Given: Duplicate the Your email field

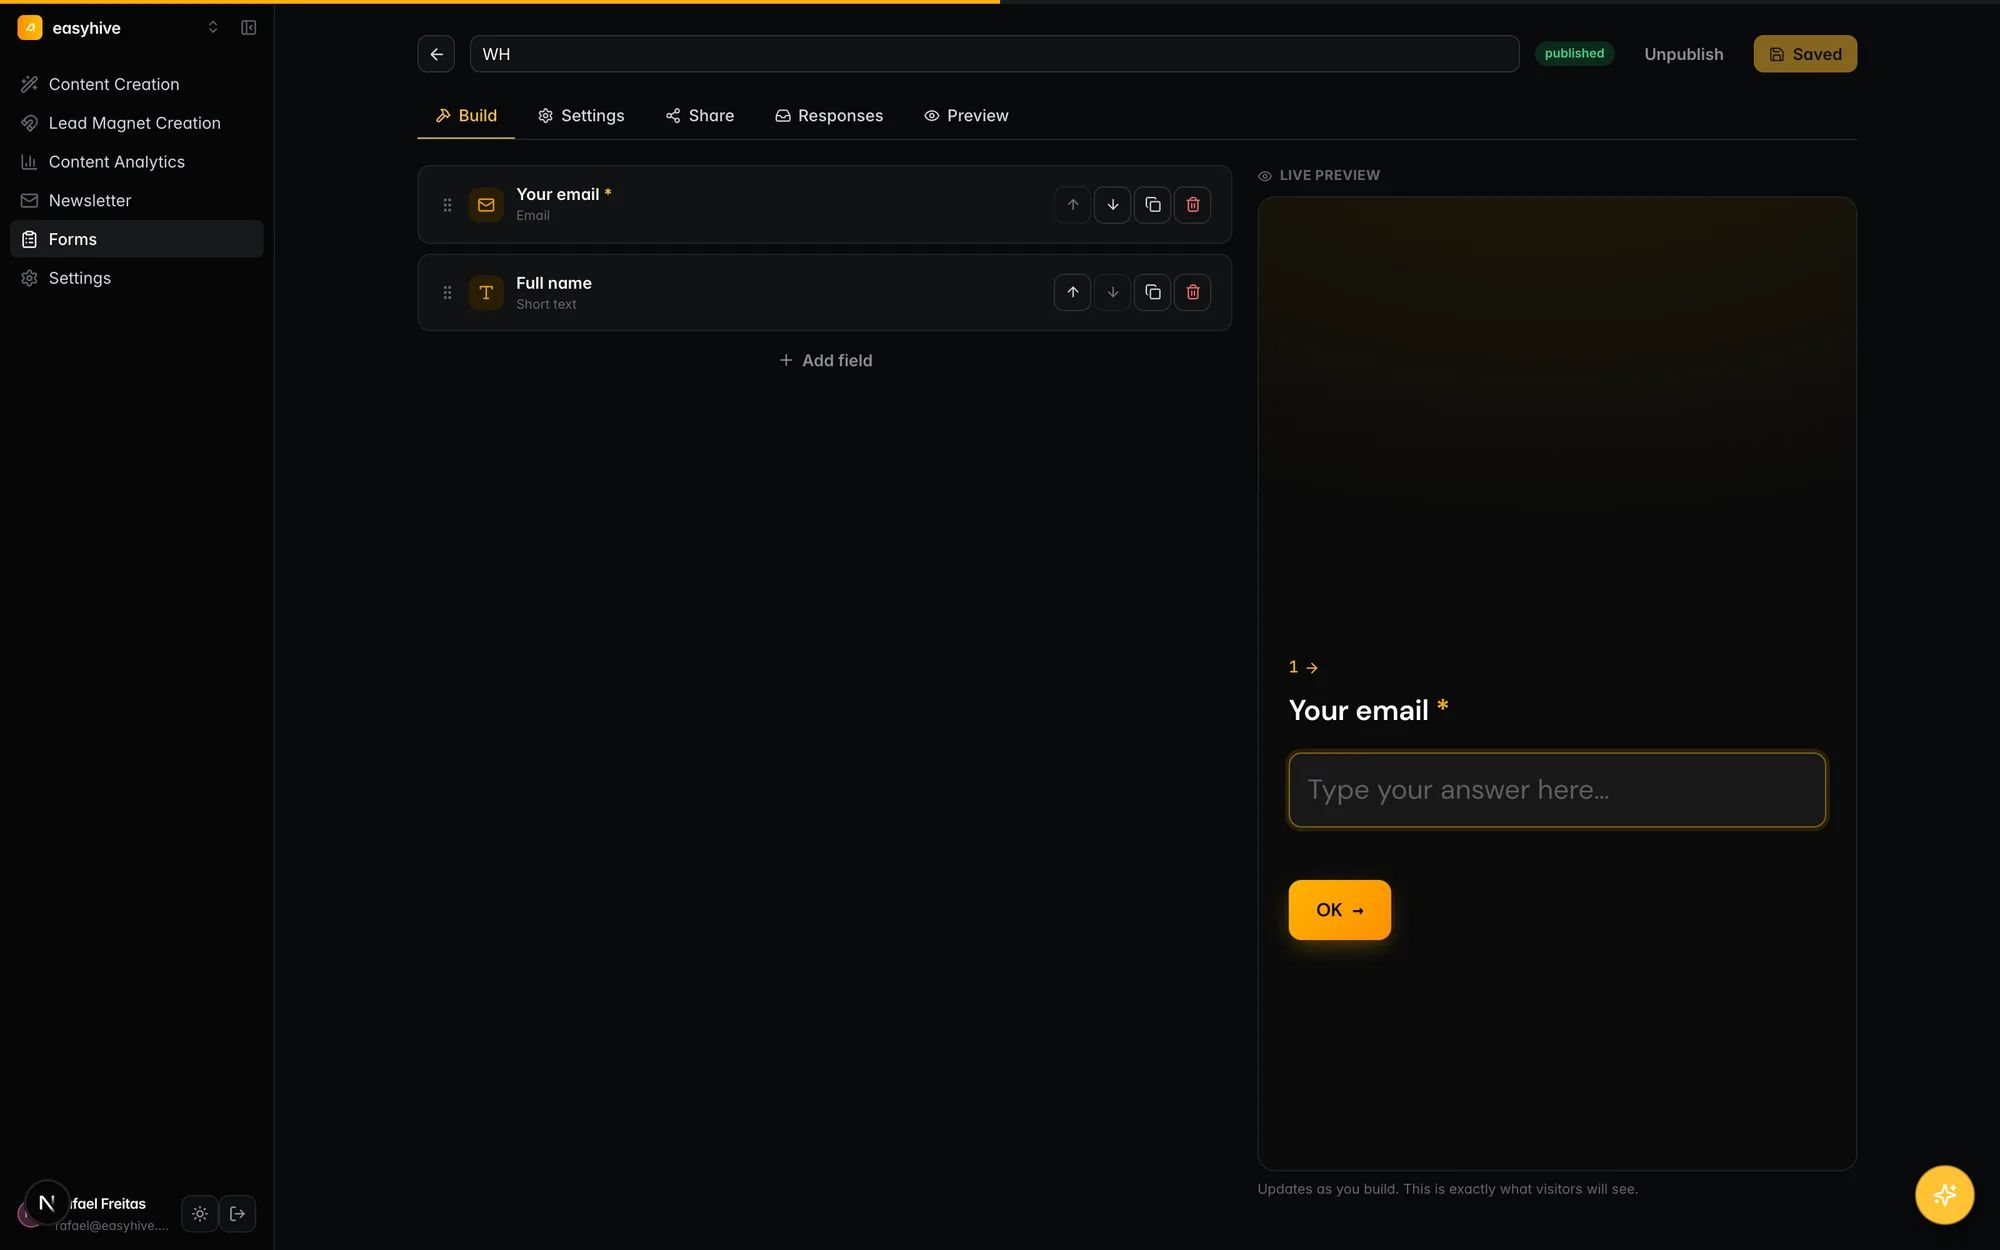Looking at the screenshot, I should coord(1152,205).
